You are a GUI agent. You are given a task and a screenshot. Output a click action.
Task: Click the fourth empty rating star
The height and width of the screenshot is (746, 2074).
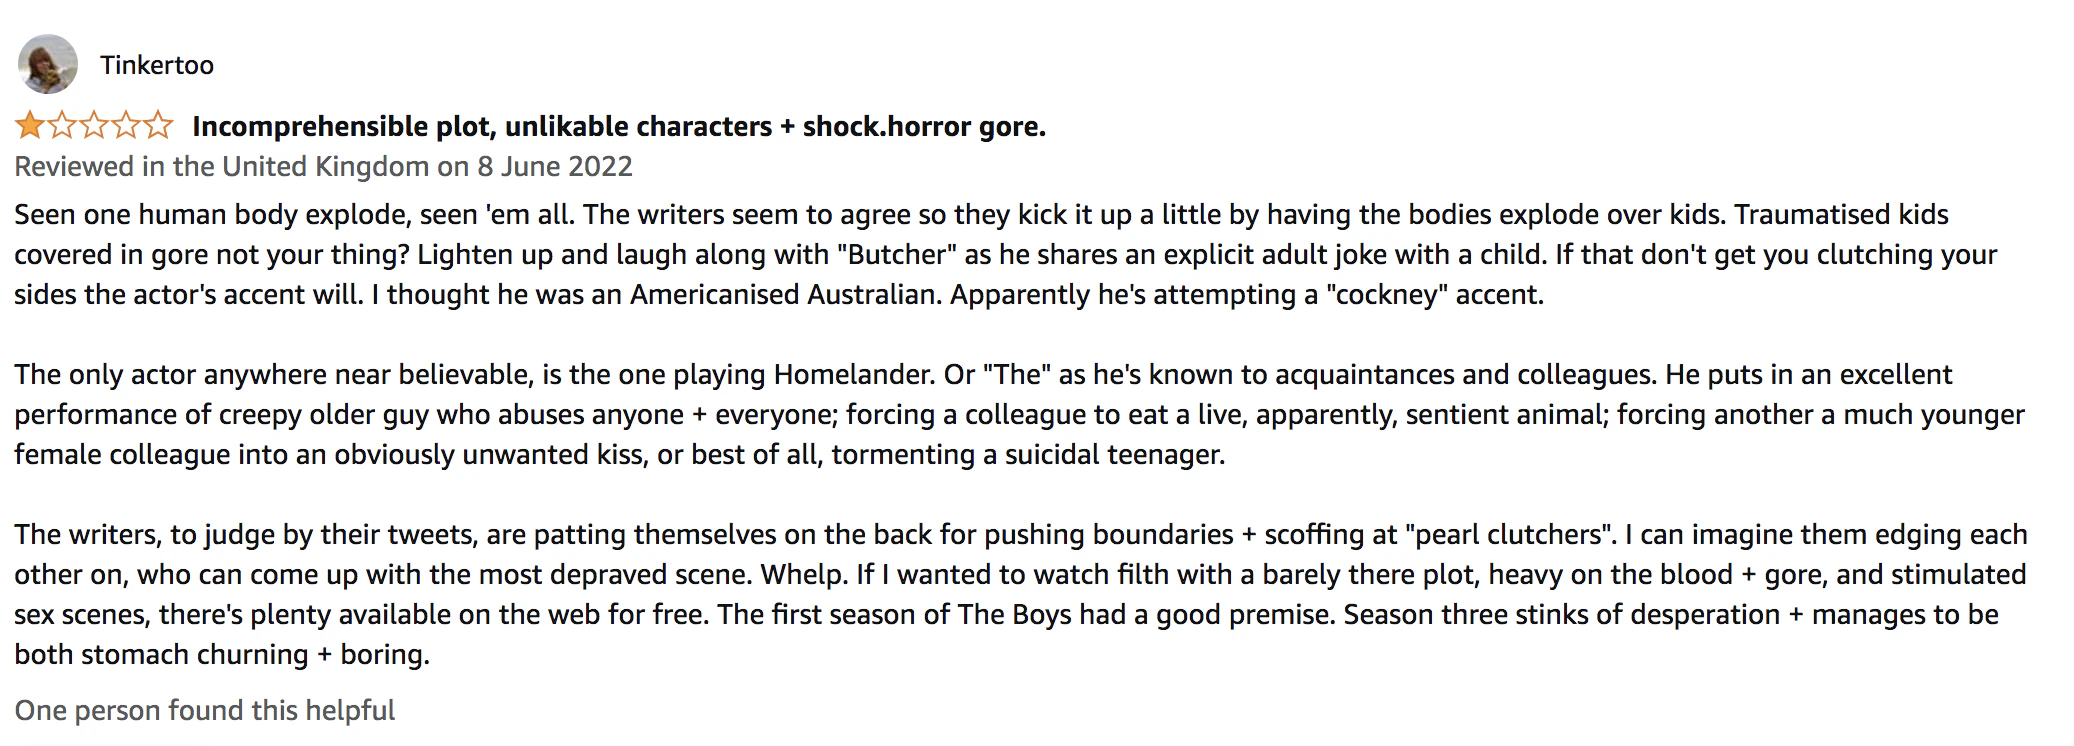[x=126, y=126]
